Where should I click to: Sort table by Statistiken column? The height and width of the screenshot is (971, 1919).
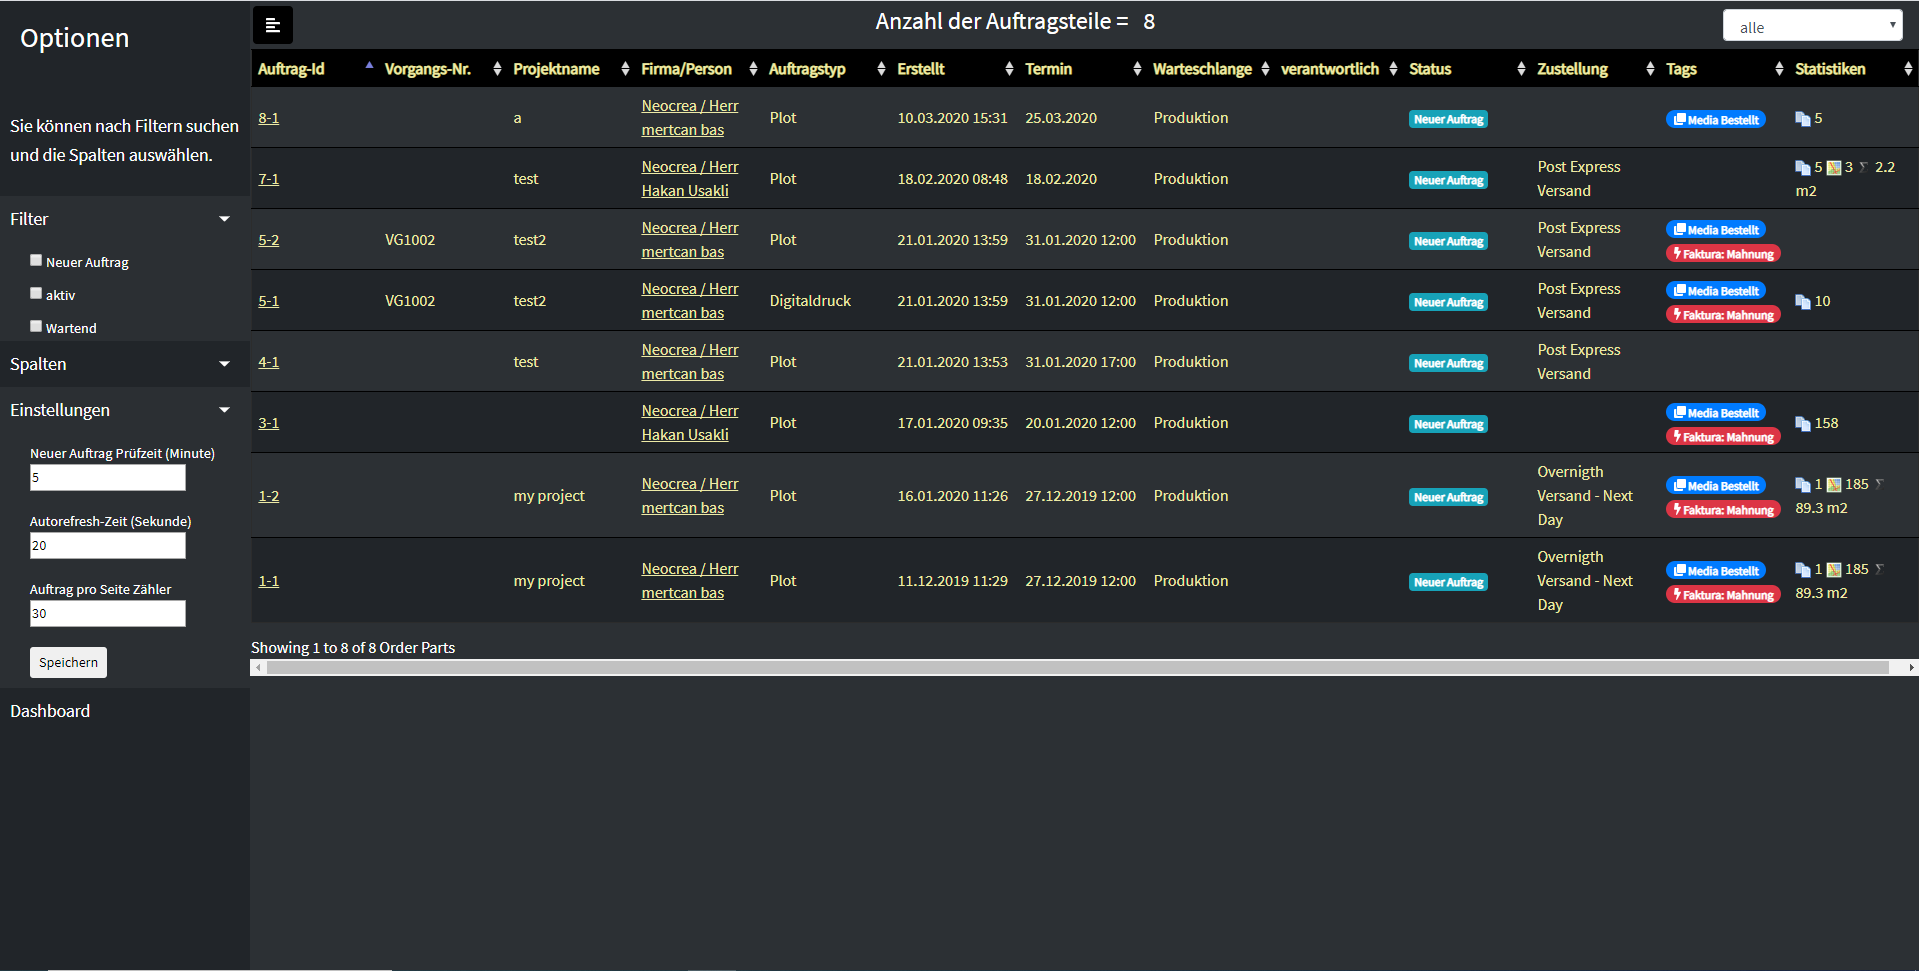coord(1853,69)
